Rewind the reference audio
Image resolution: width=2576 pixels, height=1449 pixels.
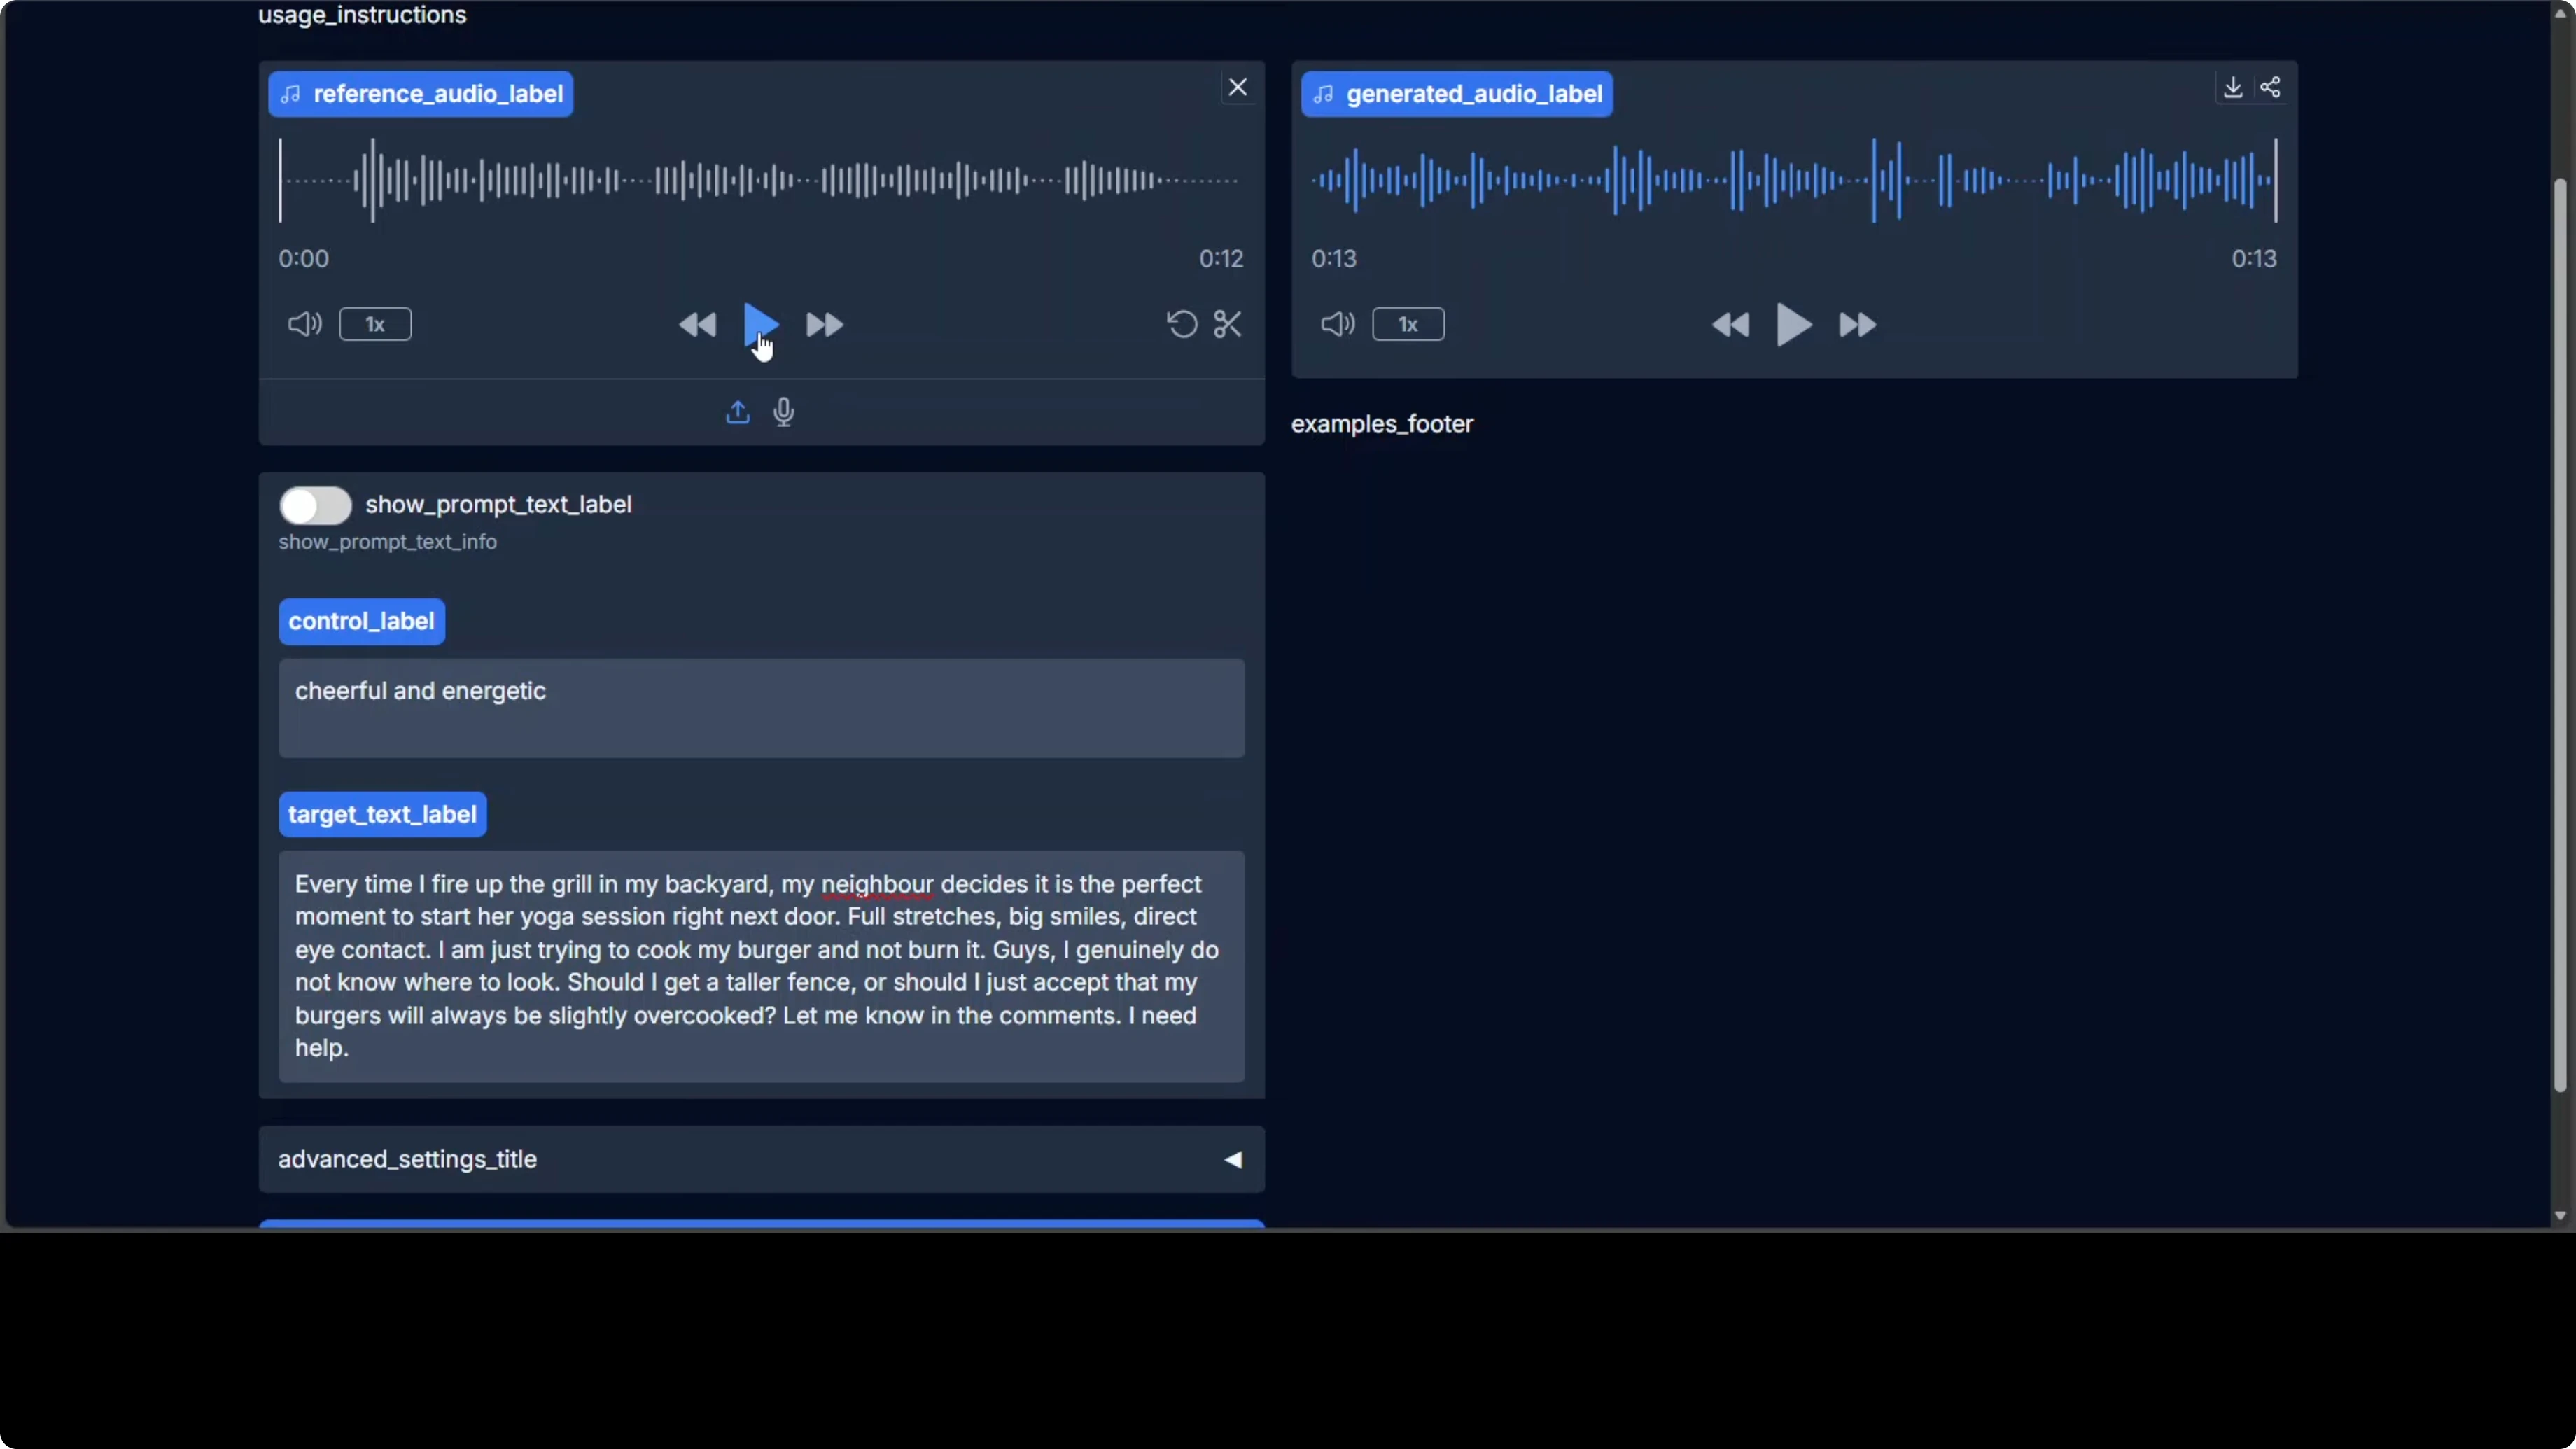click(697, 325)
